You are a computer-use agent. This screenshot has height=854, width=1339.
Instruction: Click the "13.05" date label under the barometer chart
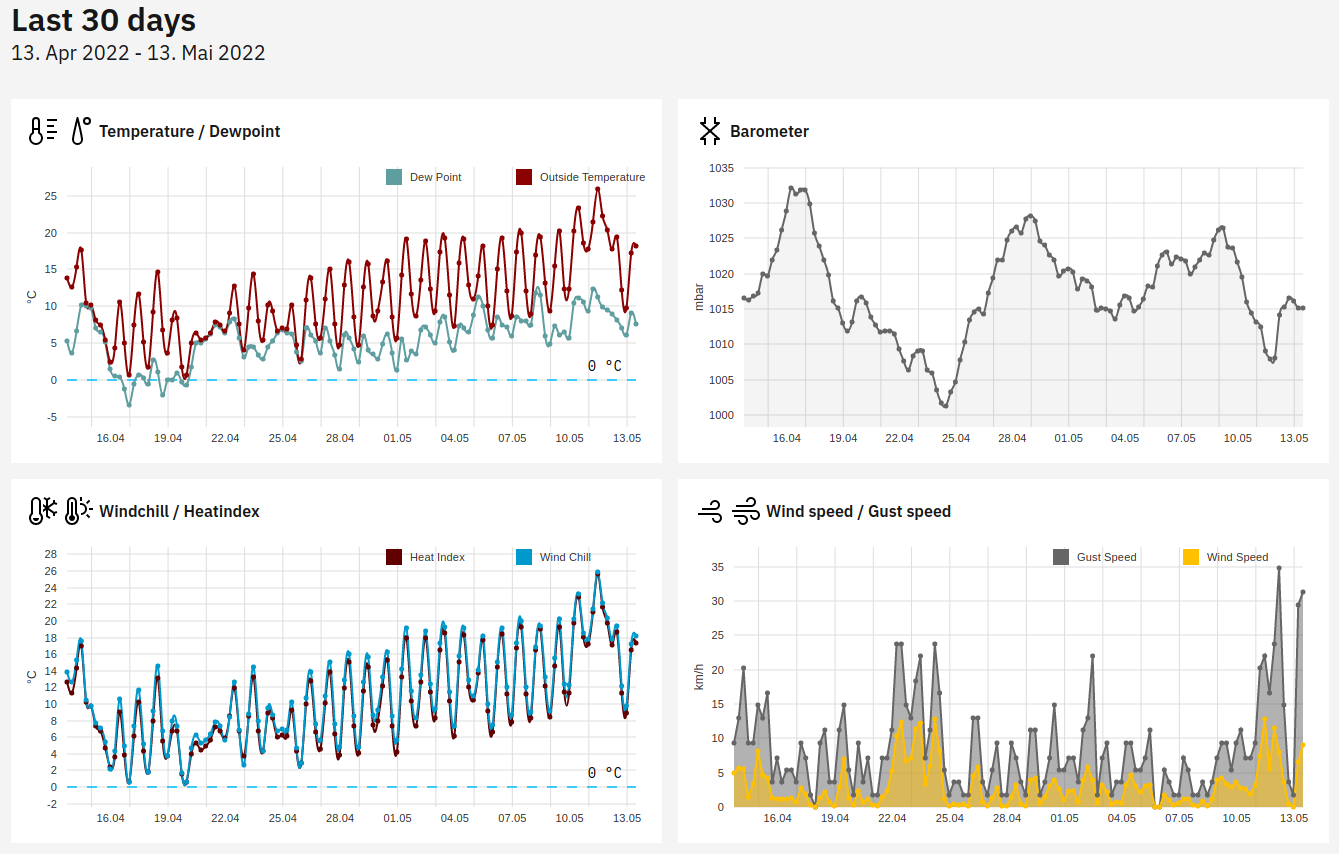[1295, 438]
